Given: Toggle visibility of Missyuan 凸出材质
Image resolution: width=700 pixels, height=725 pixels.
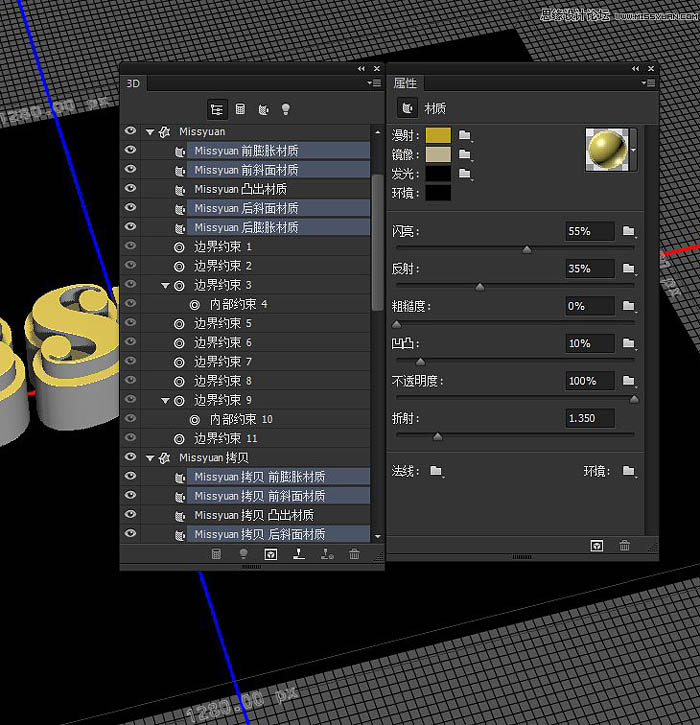Looking at the screenshot, I should [130, 188].
